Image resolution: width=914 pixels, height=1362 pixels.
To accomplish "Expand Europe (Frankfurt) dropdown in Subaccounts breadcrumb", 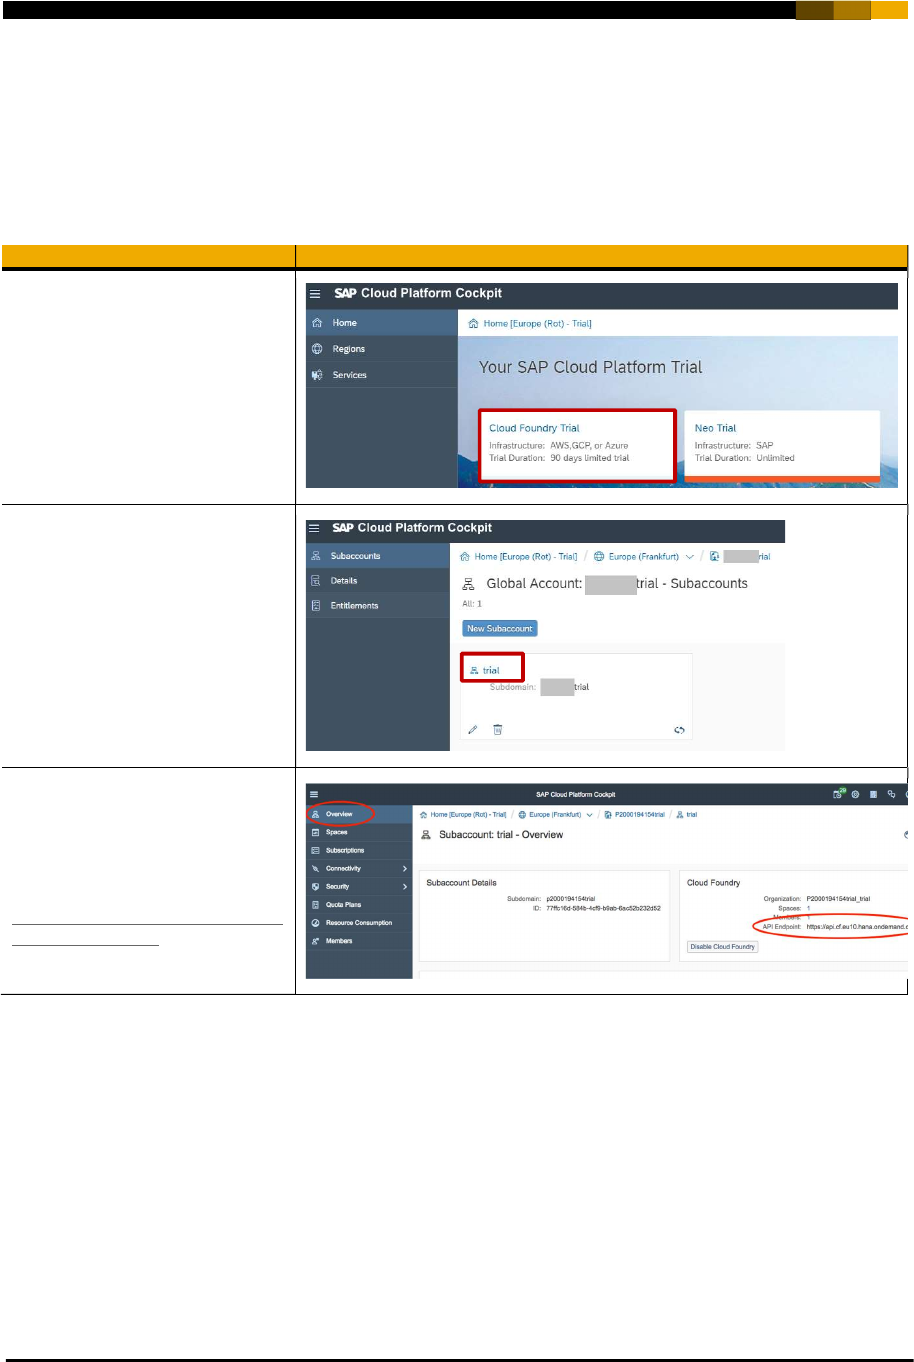I will pos(690,557).
